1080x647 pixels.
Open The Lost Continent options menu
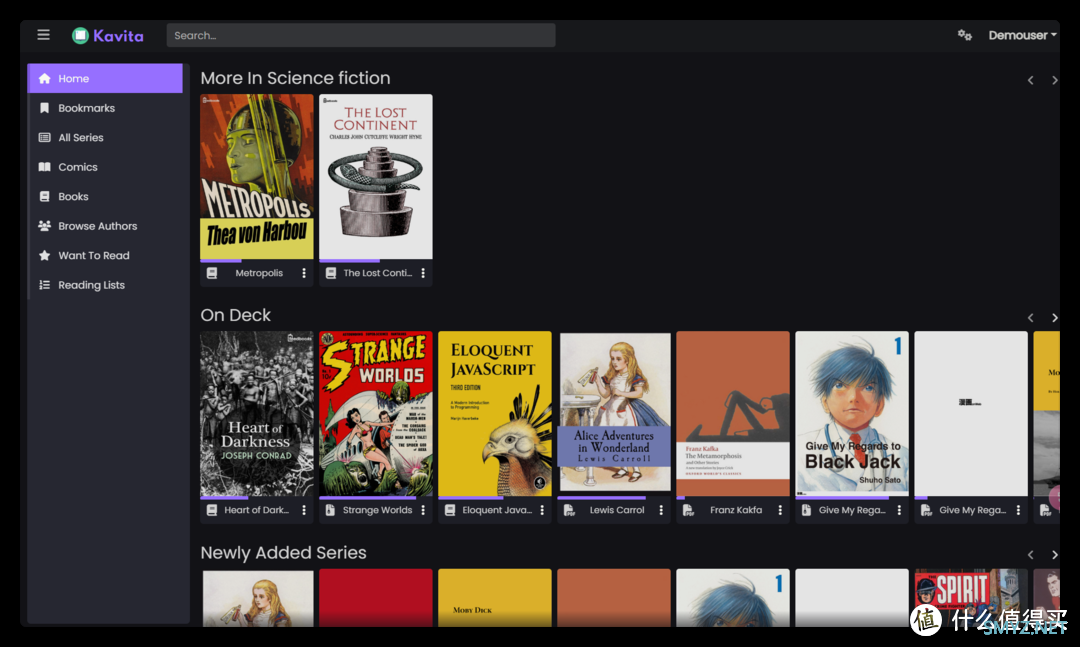423,274
